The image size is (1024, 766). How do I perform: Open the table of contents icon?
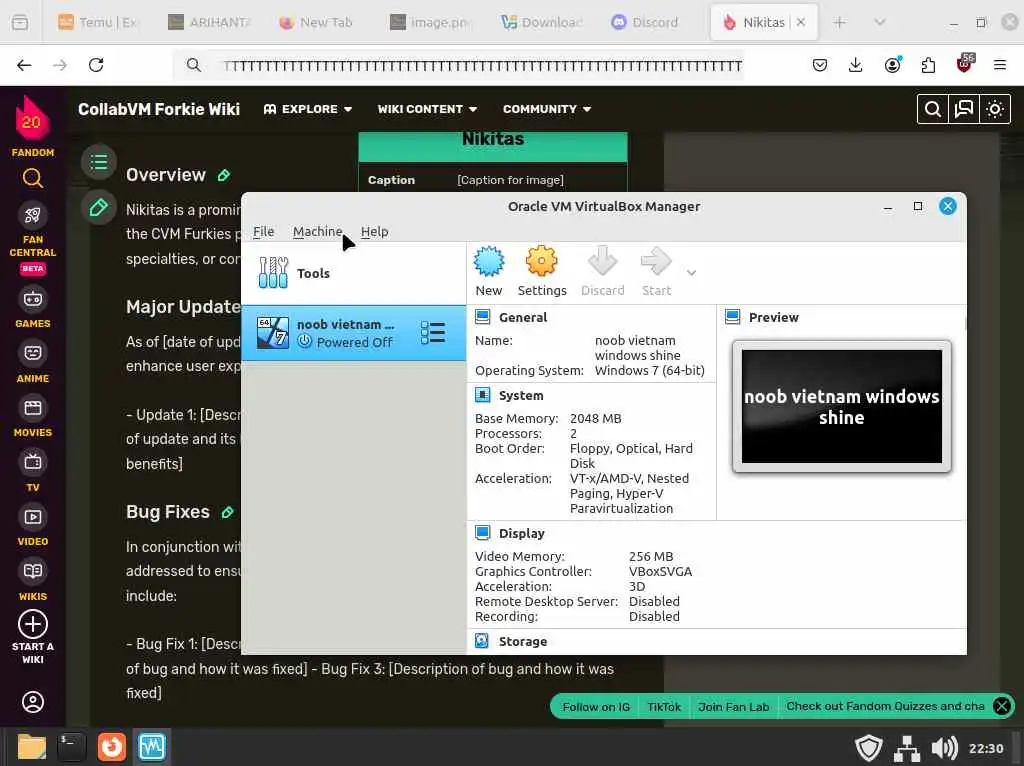(99, 162)
